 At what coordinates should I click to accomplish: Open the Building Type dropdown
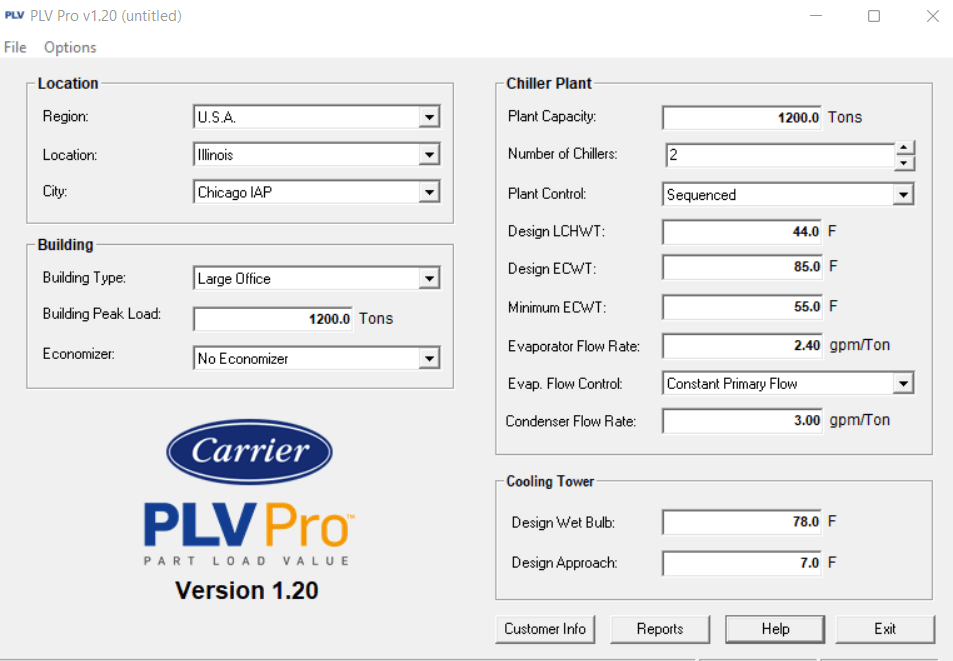pyautogui.click(x=429, y=278)
